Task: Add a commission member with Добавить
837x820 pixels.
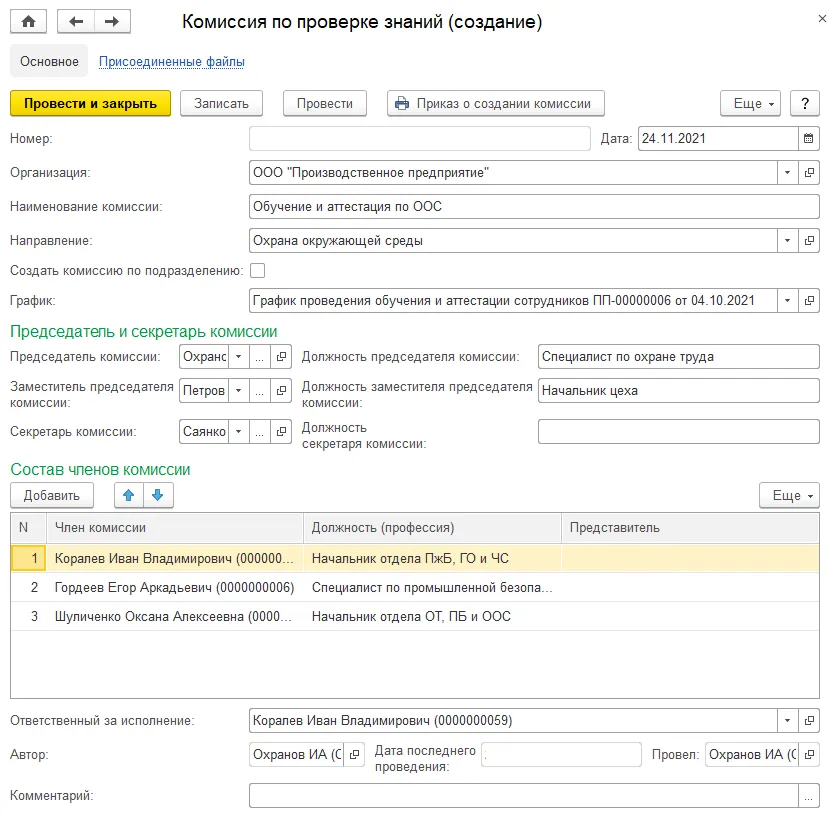Action: 52,495
